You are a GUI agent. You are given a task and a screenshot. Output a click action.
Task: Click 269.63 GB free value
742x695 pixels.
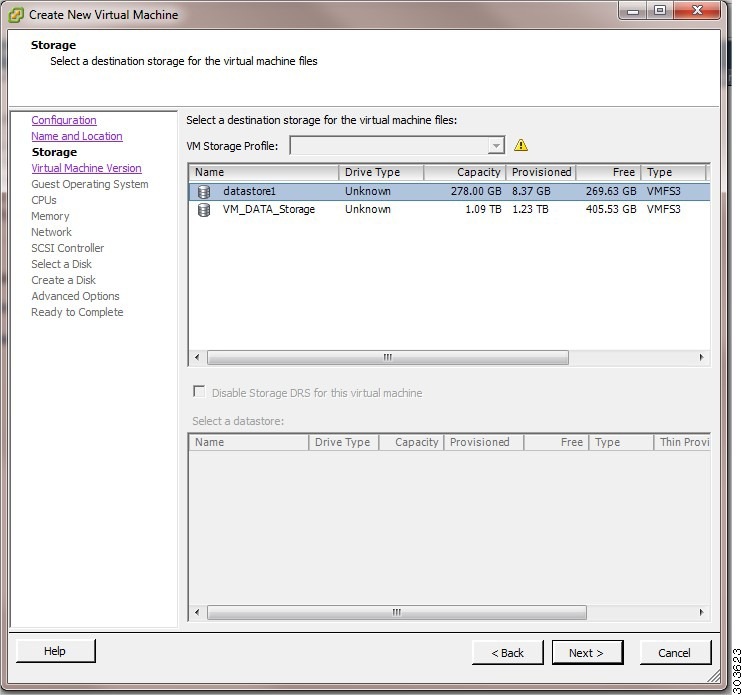[611, 191]
